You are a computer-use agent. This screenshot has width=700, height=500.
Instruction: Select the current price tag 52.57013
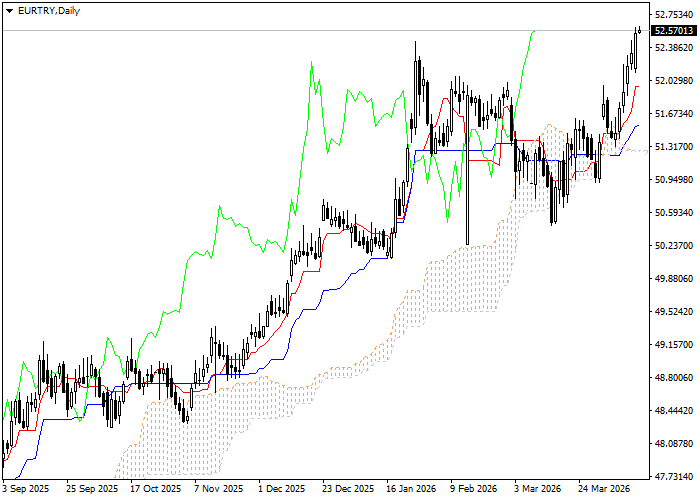tap(673, 31)
